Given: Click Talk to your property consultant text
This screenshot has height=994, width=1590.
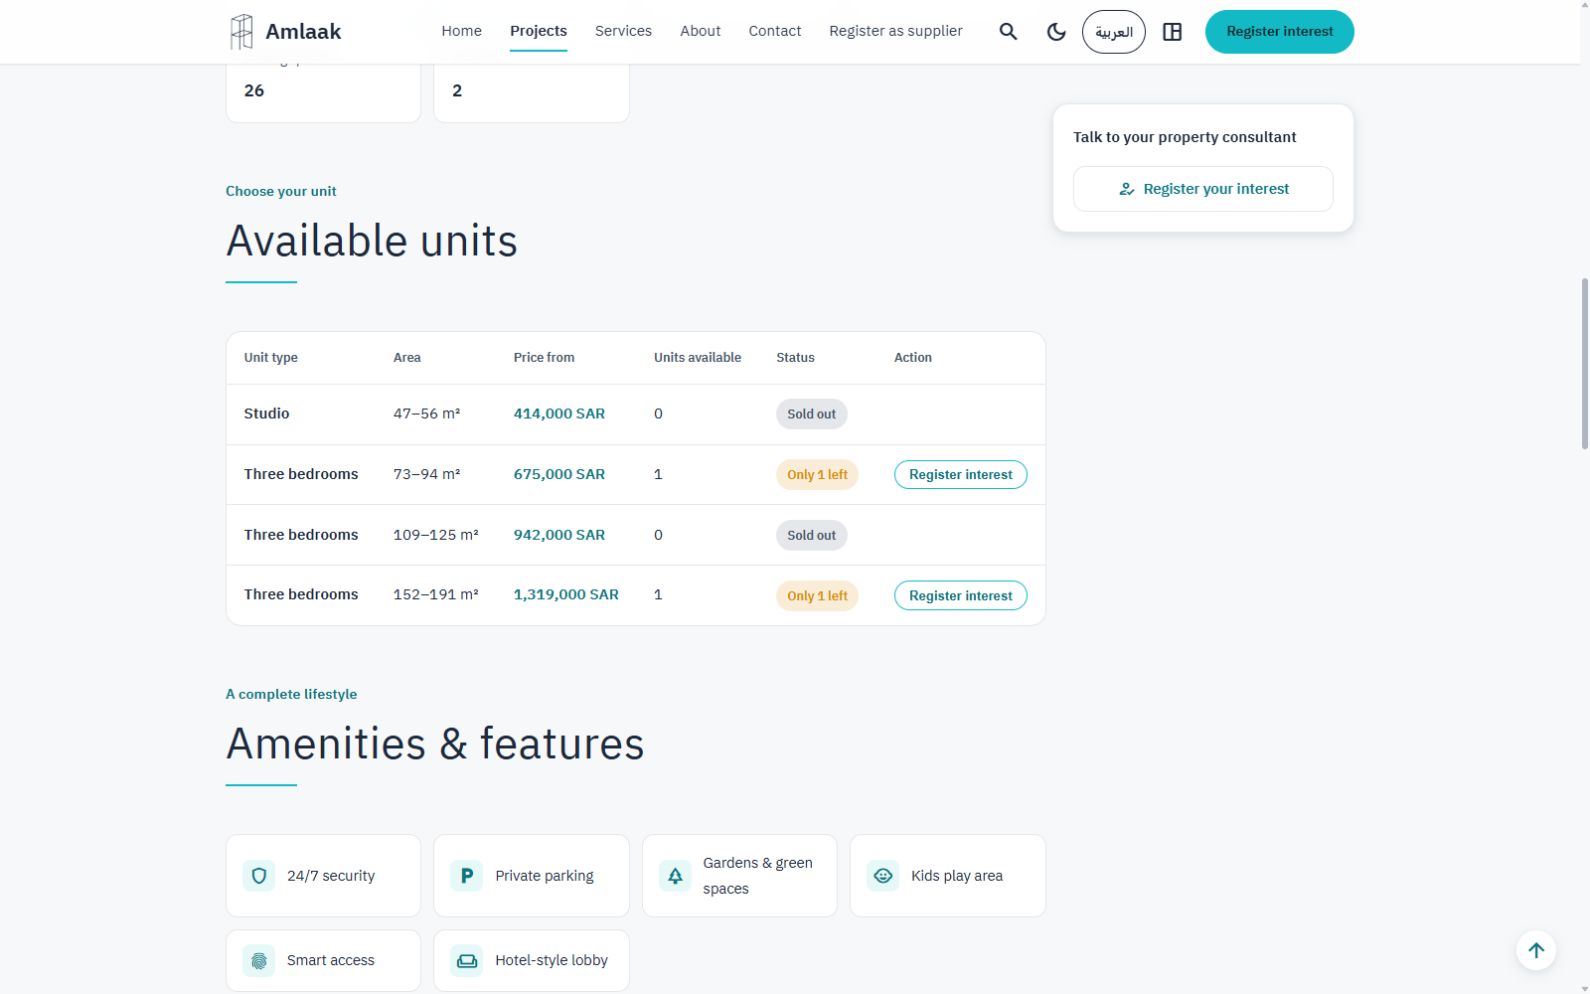Looking at the screenshot, I should coord(1184,137).
